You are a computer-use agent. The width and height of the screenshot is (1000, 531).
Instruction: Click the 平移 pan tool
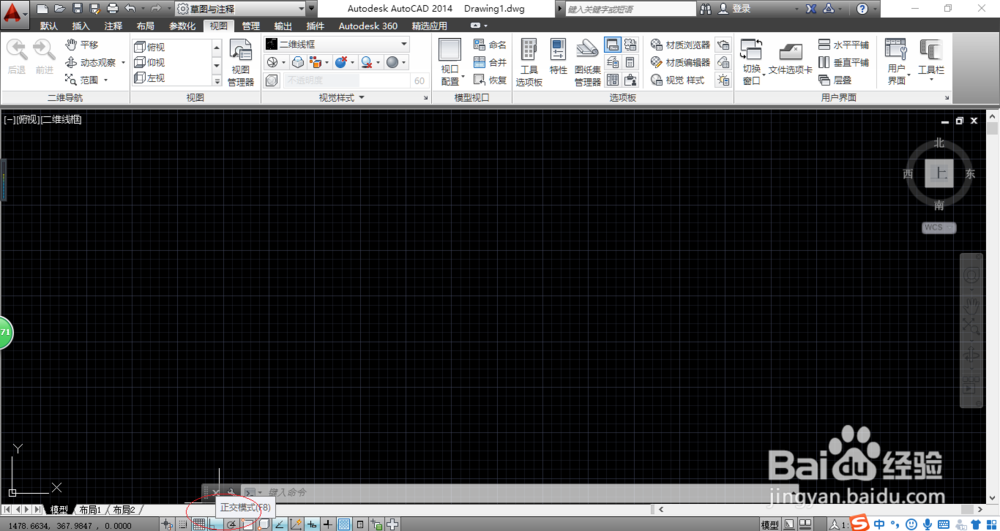(x=82, y=45)
